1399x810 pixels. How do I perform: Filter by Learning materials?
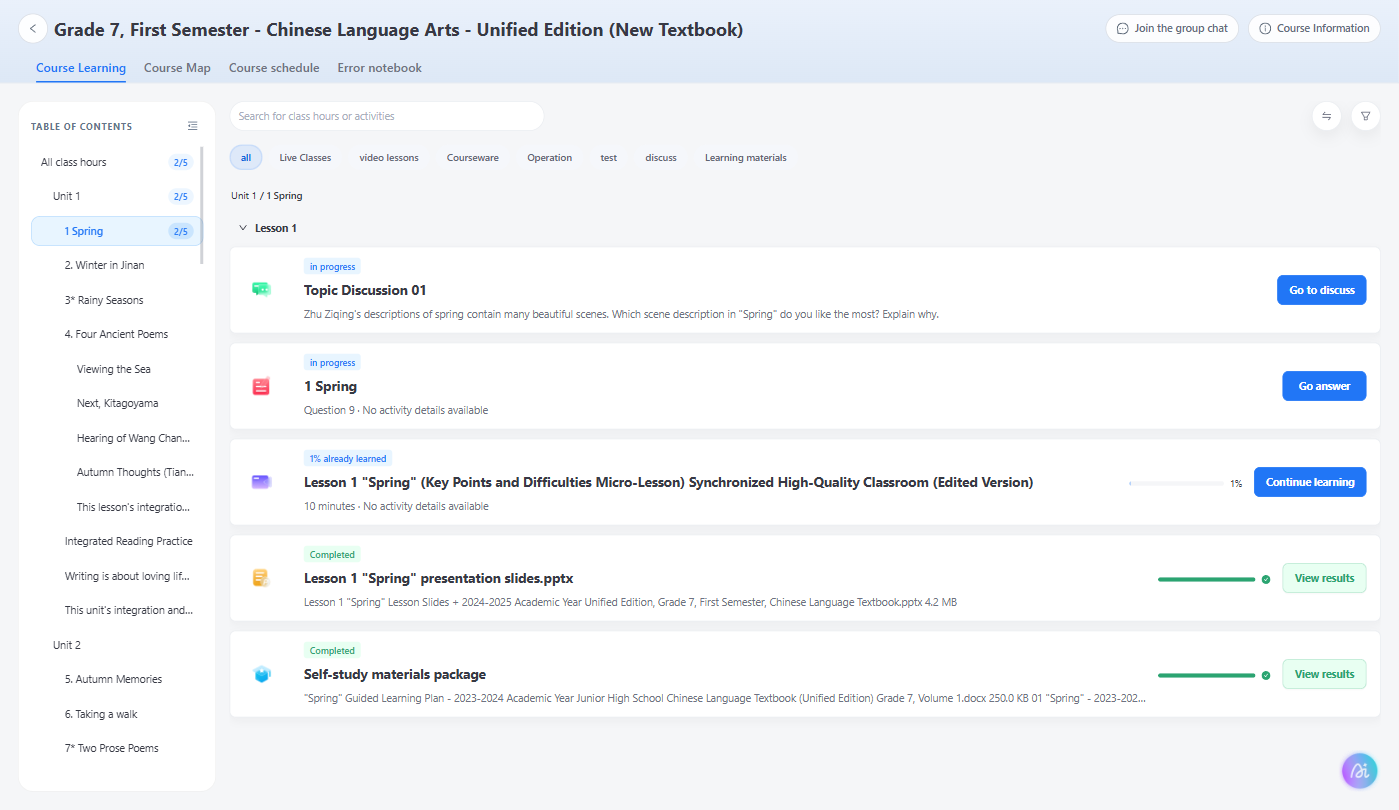click(746, 158)
